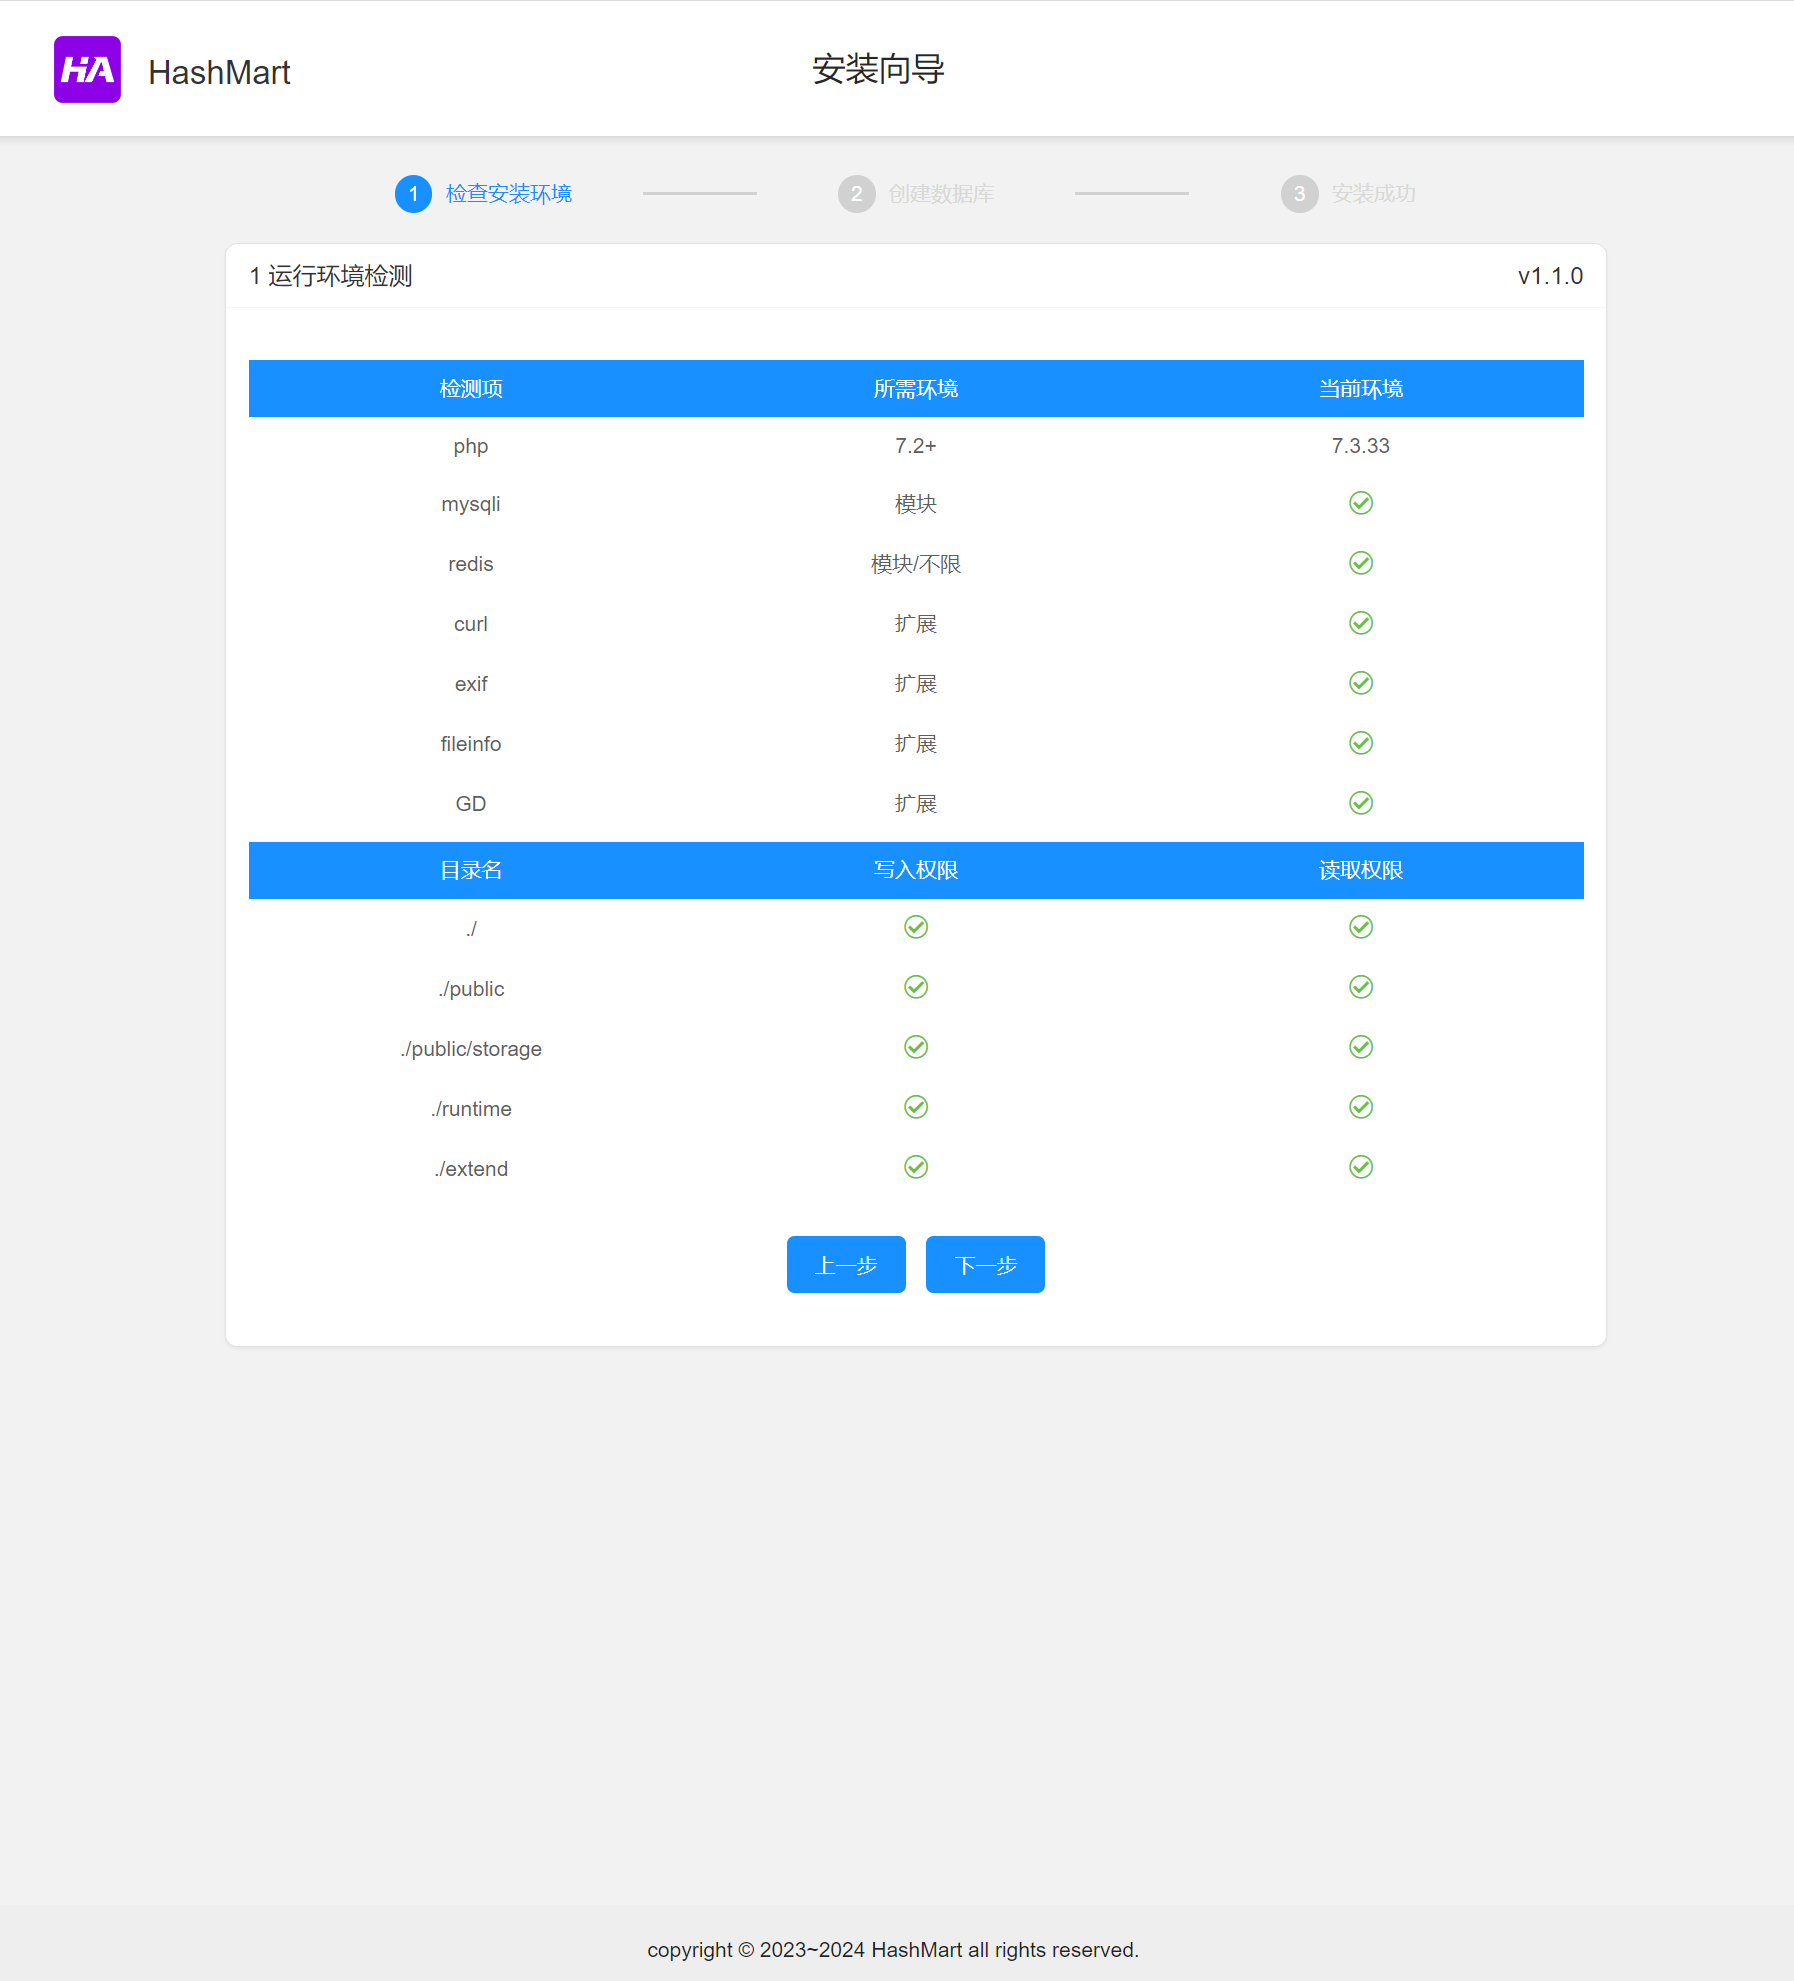This screenshot has width=1794, height=1981.
Task: Click the 模块/不限 requirement for redis
Action: click(x=916, y=564)
